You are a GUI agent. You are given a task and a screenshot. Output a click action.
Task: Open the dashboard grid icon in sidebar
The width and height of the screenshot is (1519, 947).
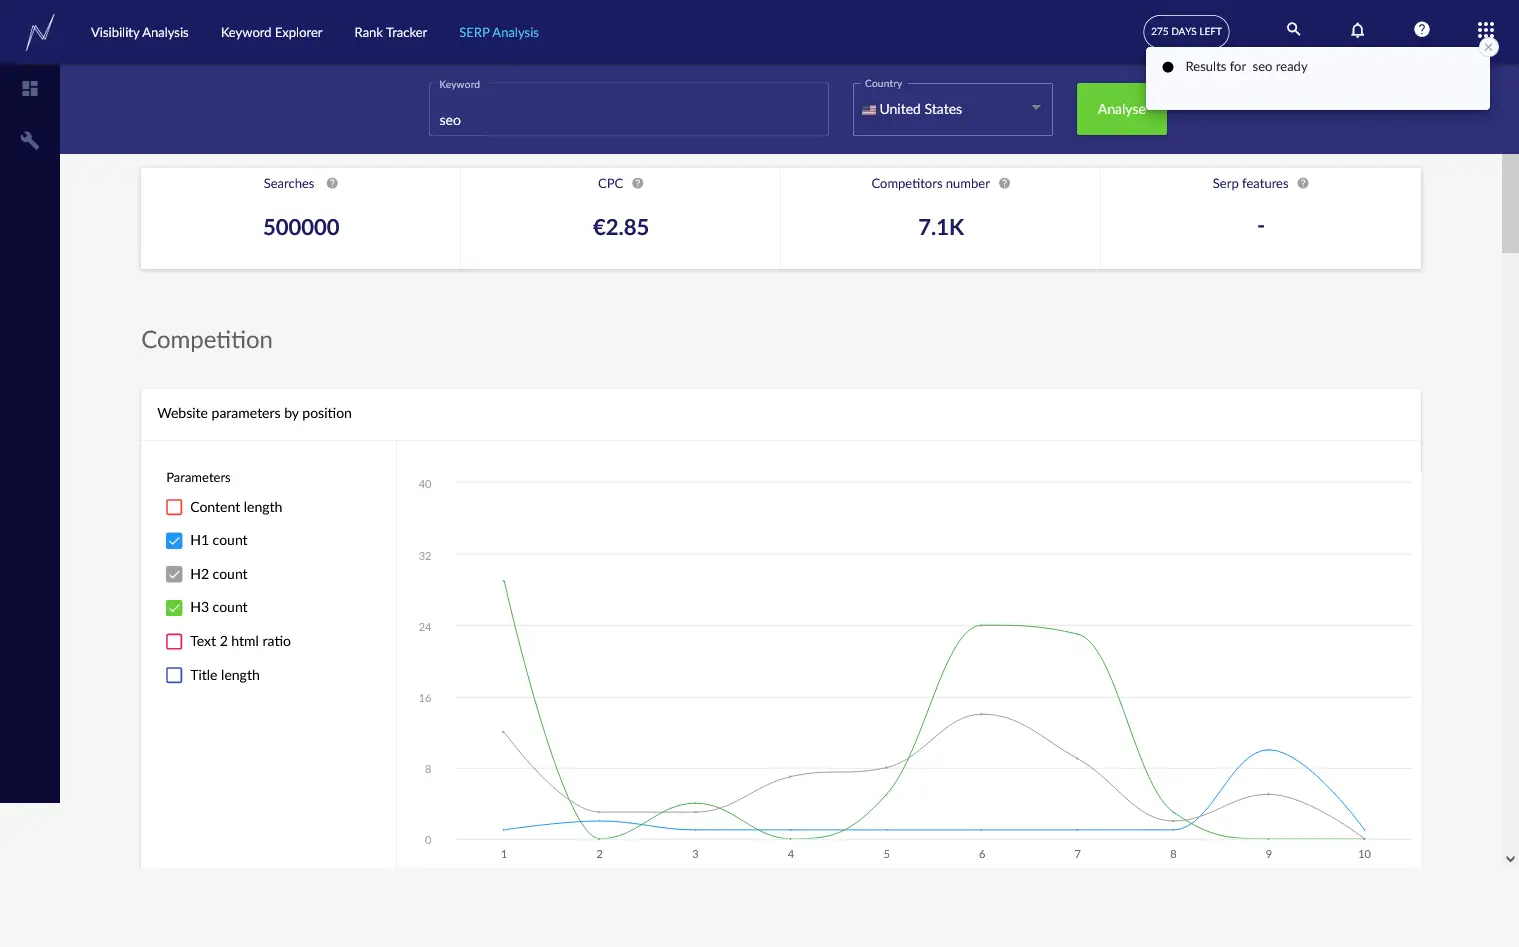(x=30, y=89)
